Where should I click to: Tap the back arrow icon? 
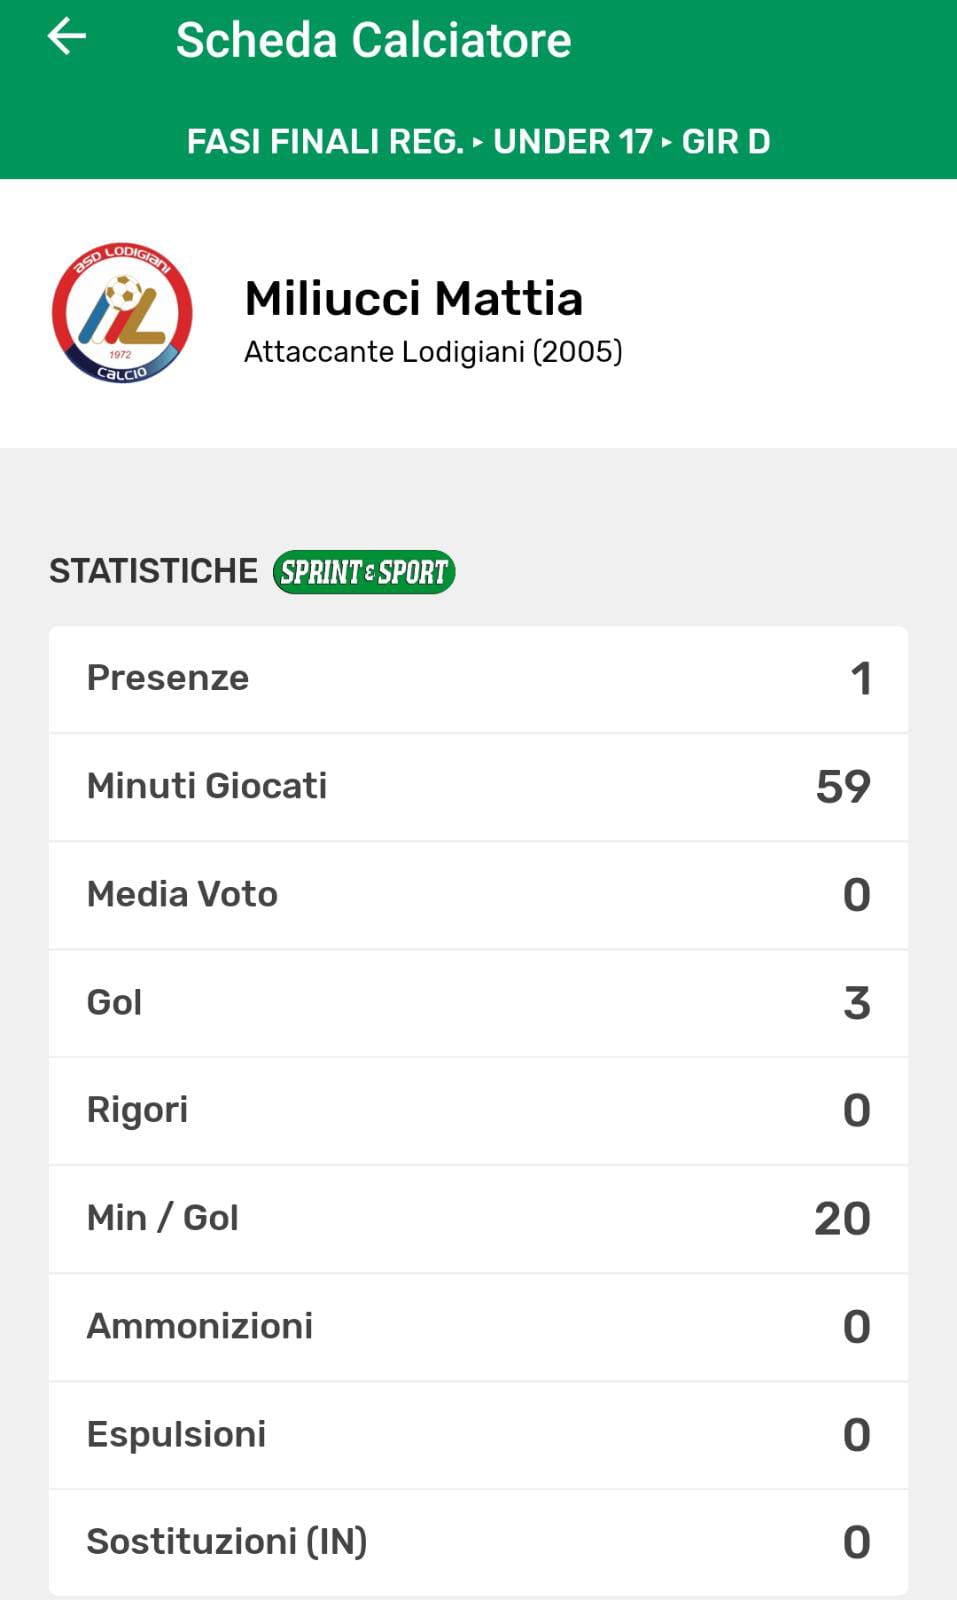[67, 38]
